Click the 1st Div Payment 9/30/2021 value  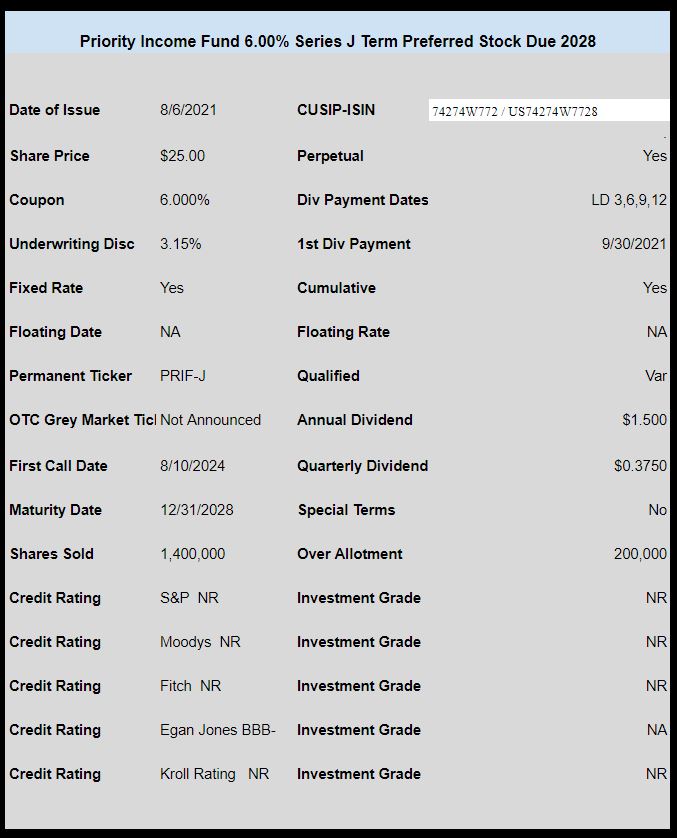click(634, 244)
